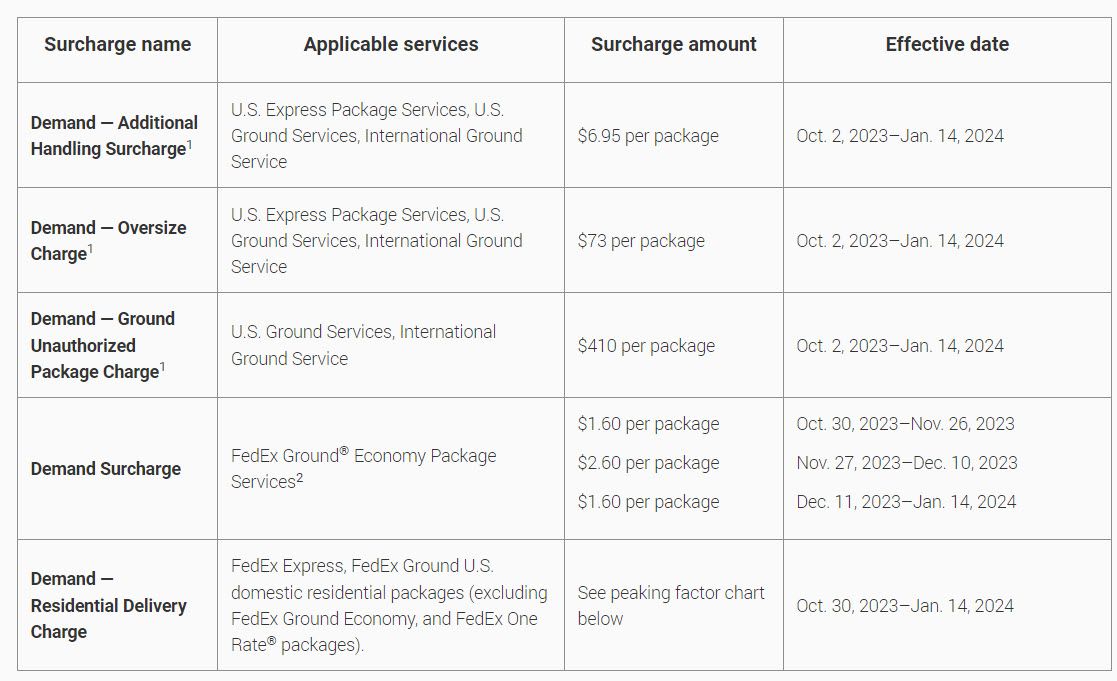Click the bold "Demand Surcharge" row label
Viewport: 1117px width, 681px height.
(x=106, y=469)
